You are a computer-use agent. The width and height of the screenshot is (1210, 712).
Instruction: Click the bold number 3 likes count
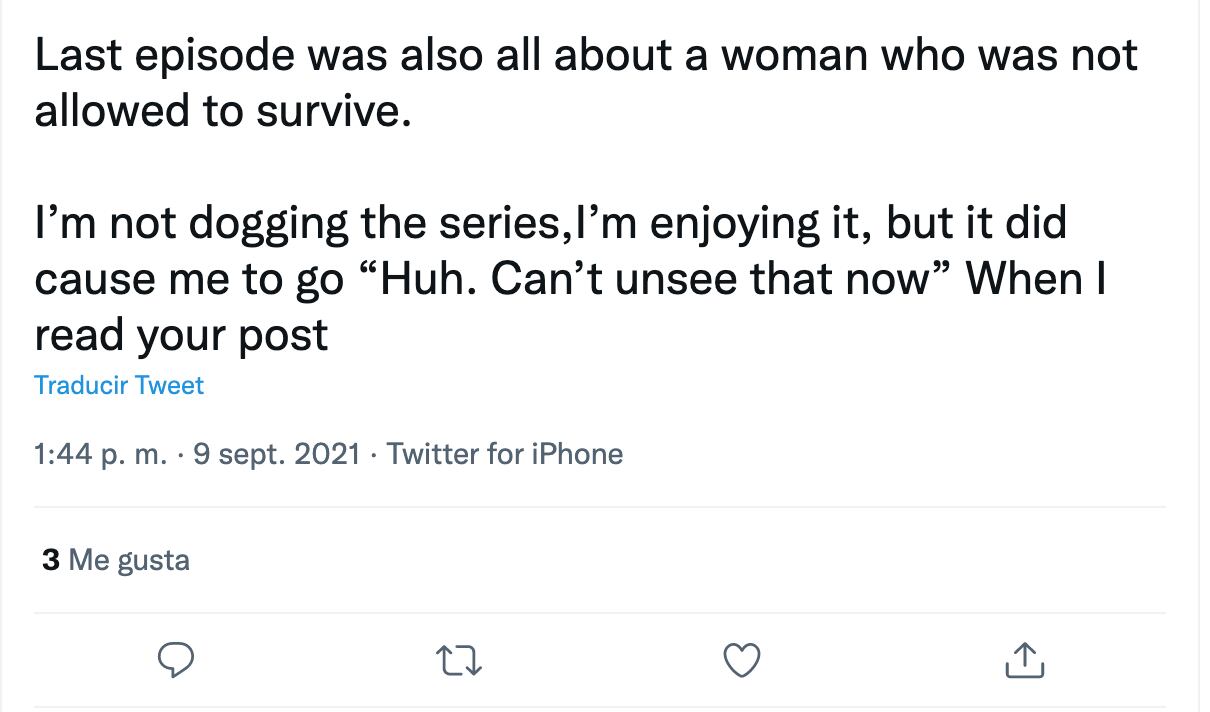[50, 559]
